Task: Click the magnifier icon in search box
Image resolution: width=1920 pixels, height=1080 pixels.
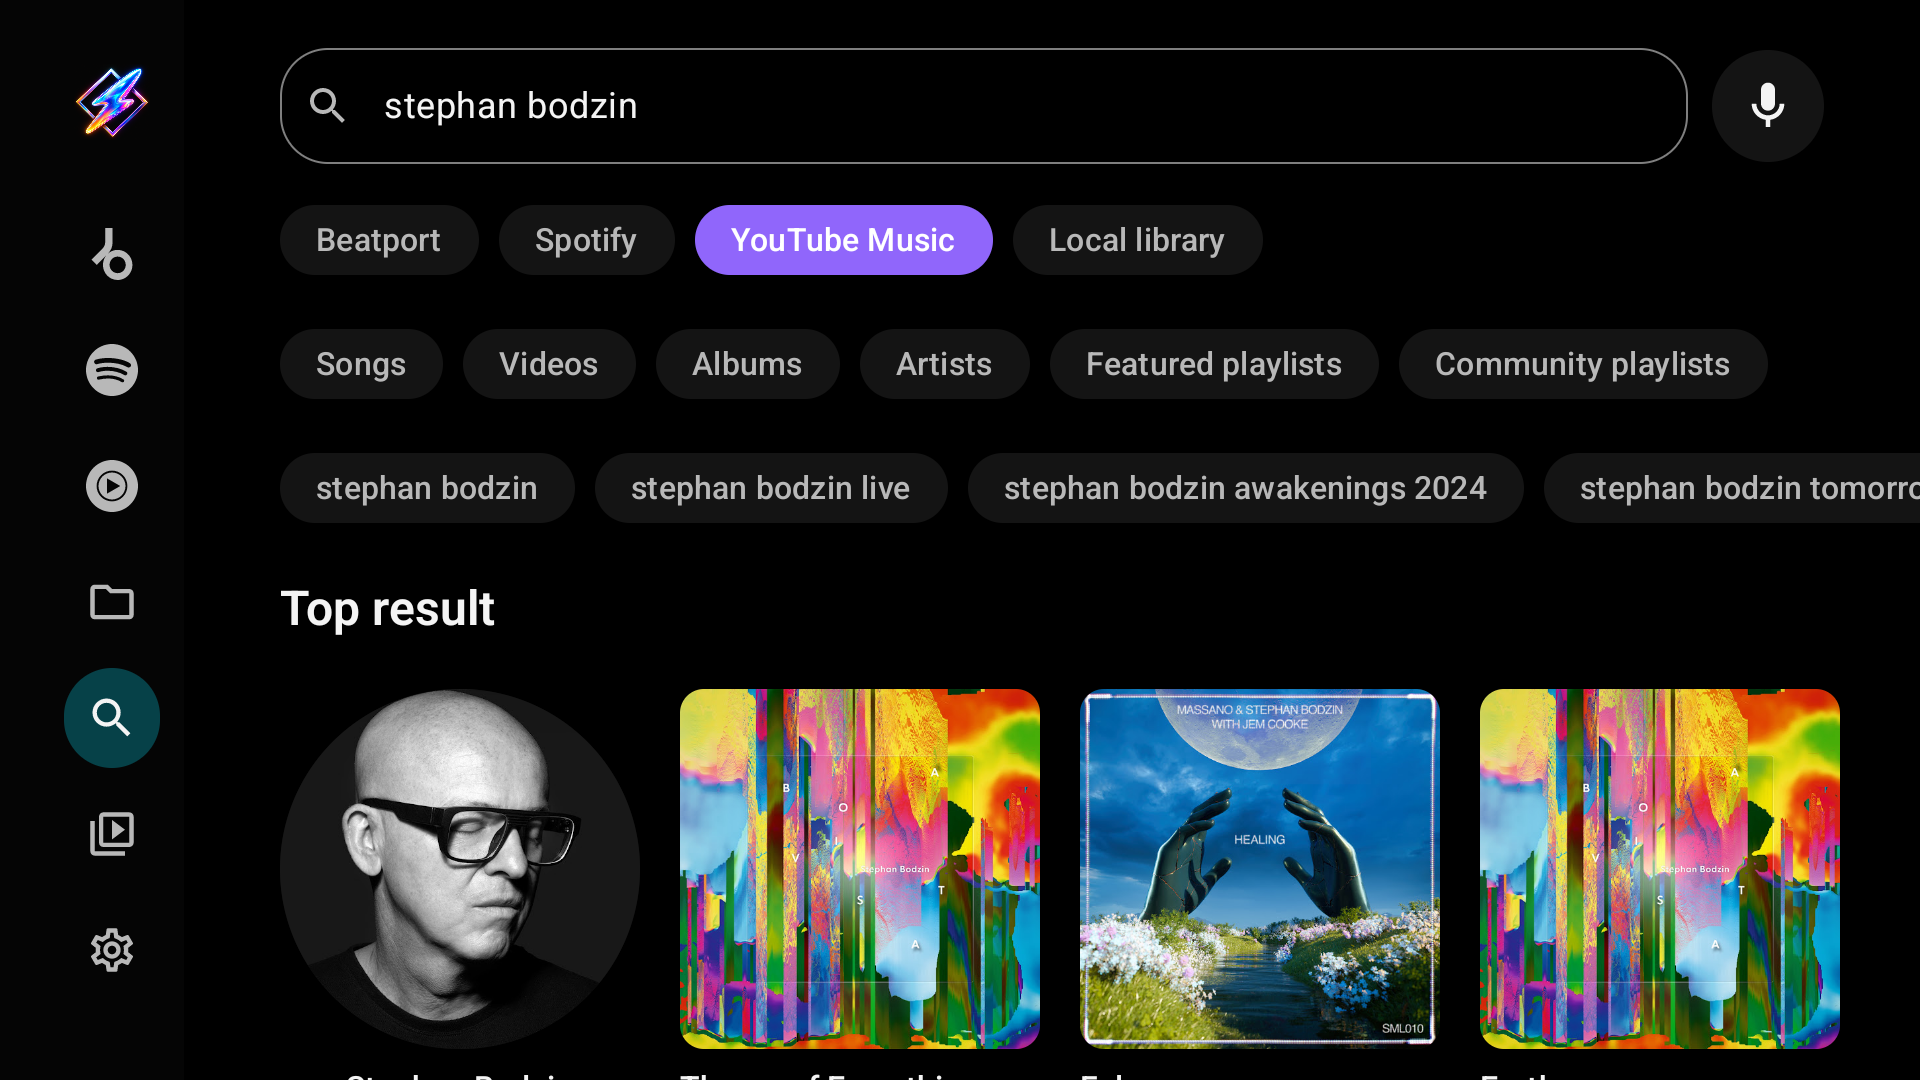Action: 328,106
